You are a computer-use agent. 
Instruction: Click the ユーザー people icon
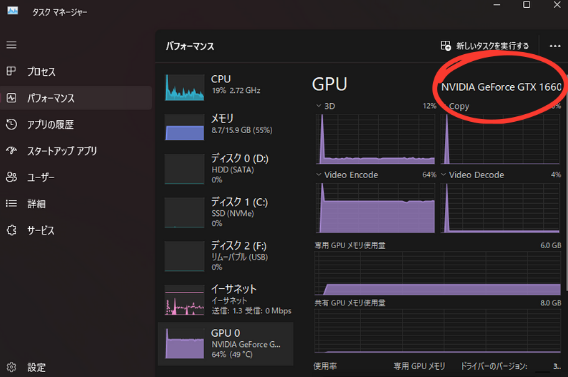coord(11,177)
